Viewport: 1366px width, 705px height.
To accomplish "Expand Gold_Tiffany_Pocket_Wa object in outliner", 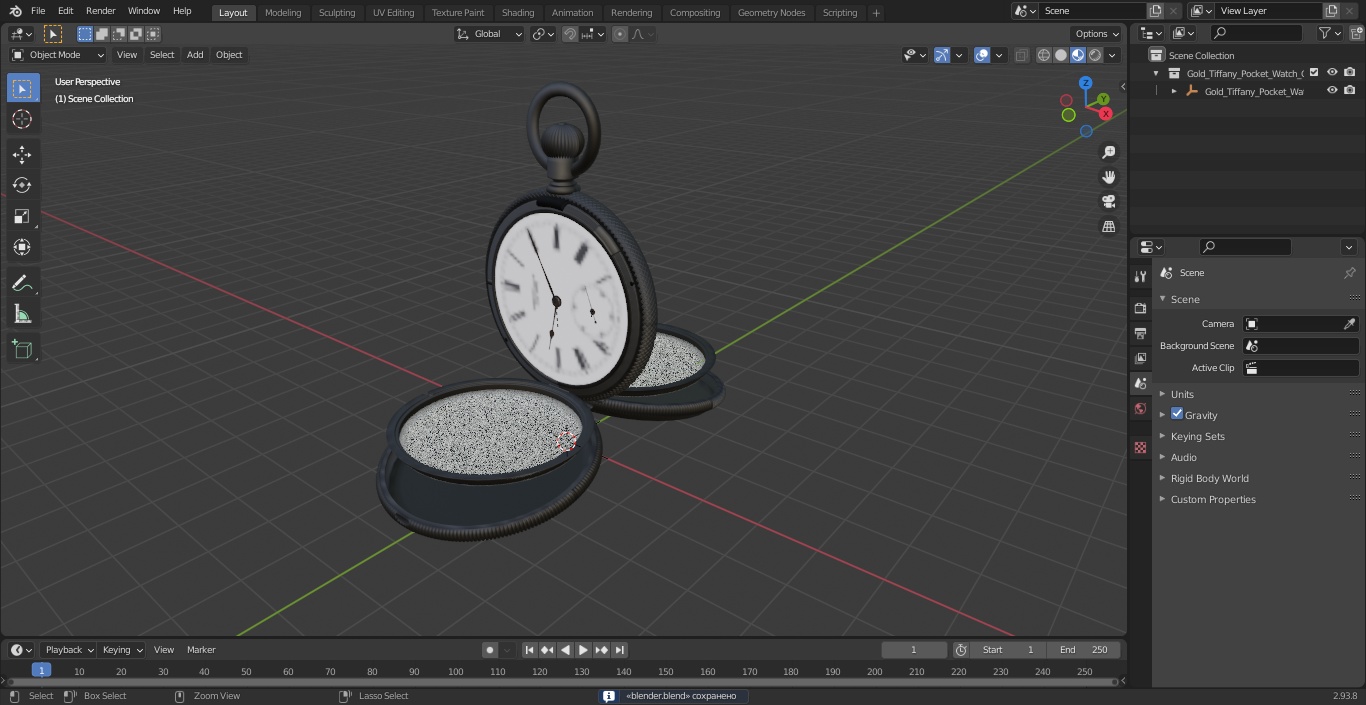I will [1174, 91].
